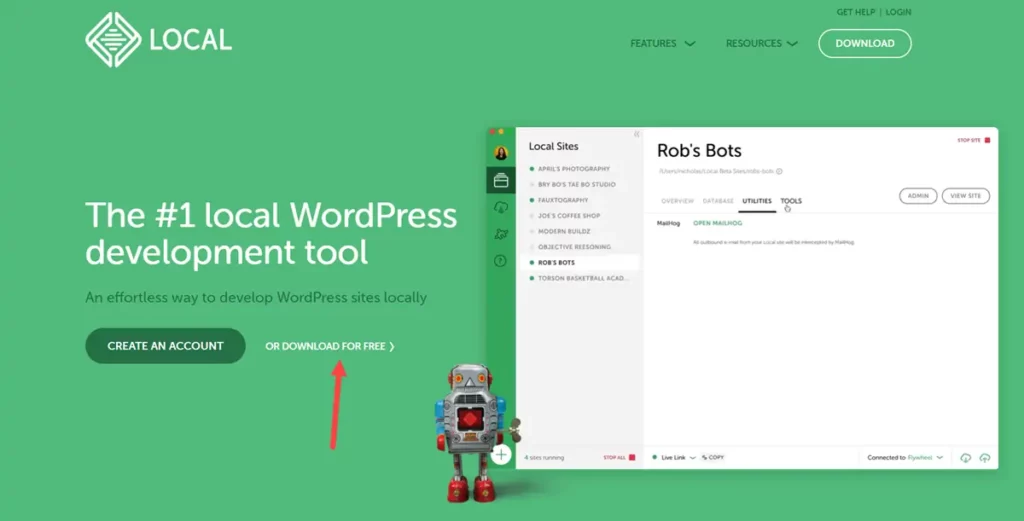The width and height of the screenshot is (1024, 521).
Task: Open the user avatar in Local's sidebar
Action: point(501,153)
